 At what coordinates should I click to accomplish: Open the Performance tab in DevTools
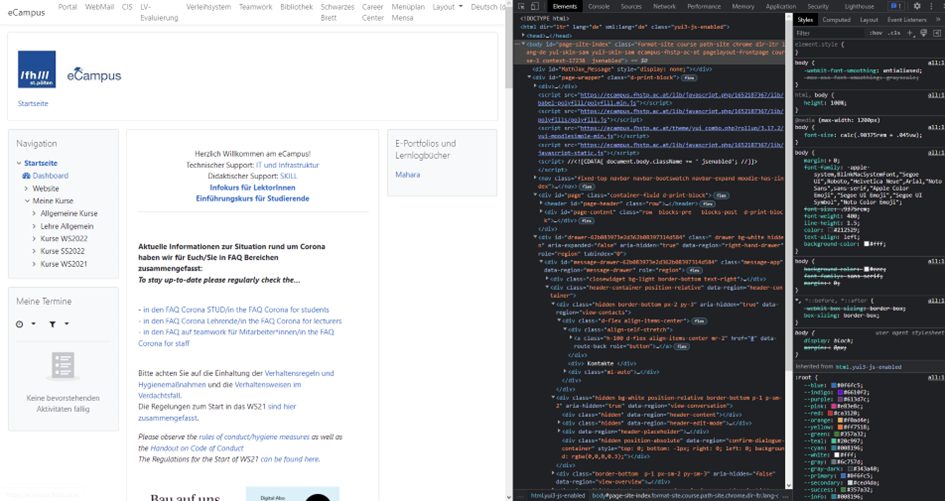(704, 6)
